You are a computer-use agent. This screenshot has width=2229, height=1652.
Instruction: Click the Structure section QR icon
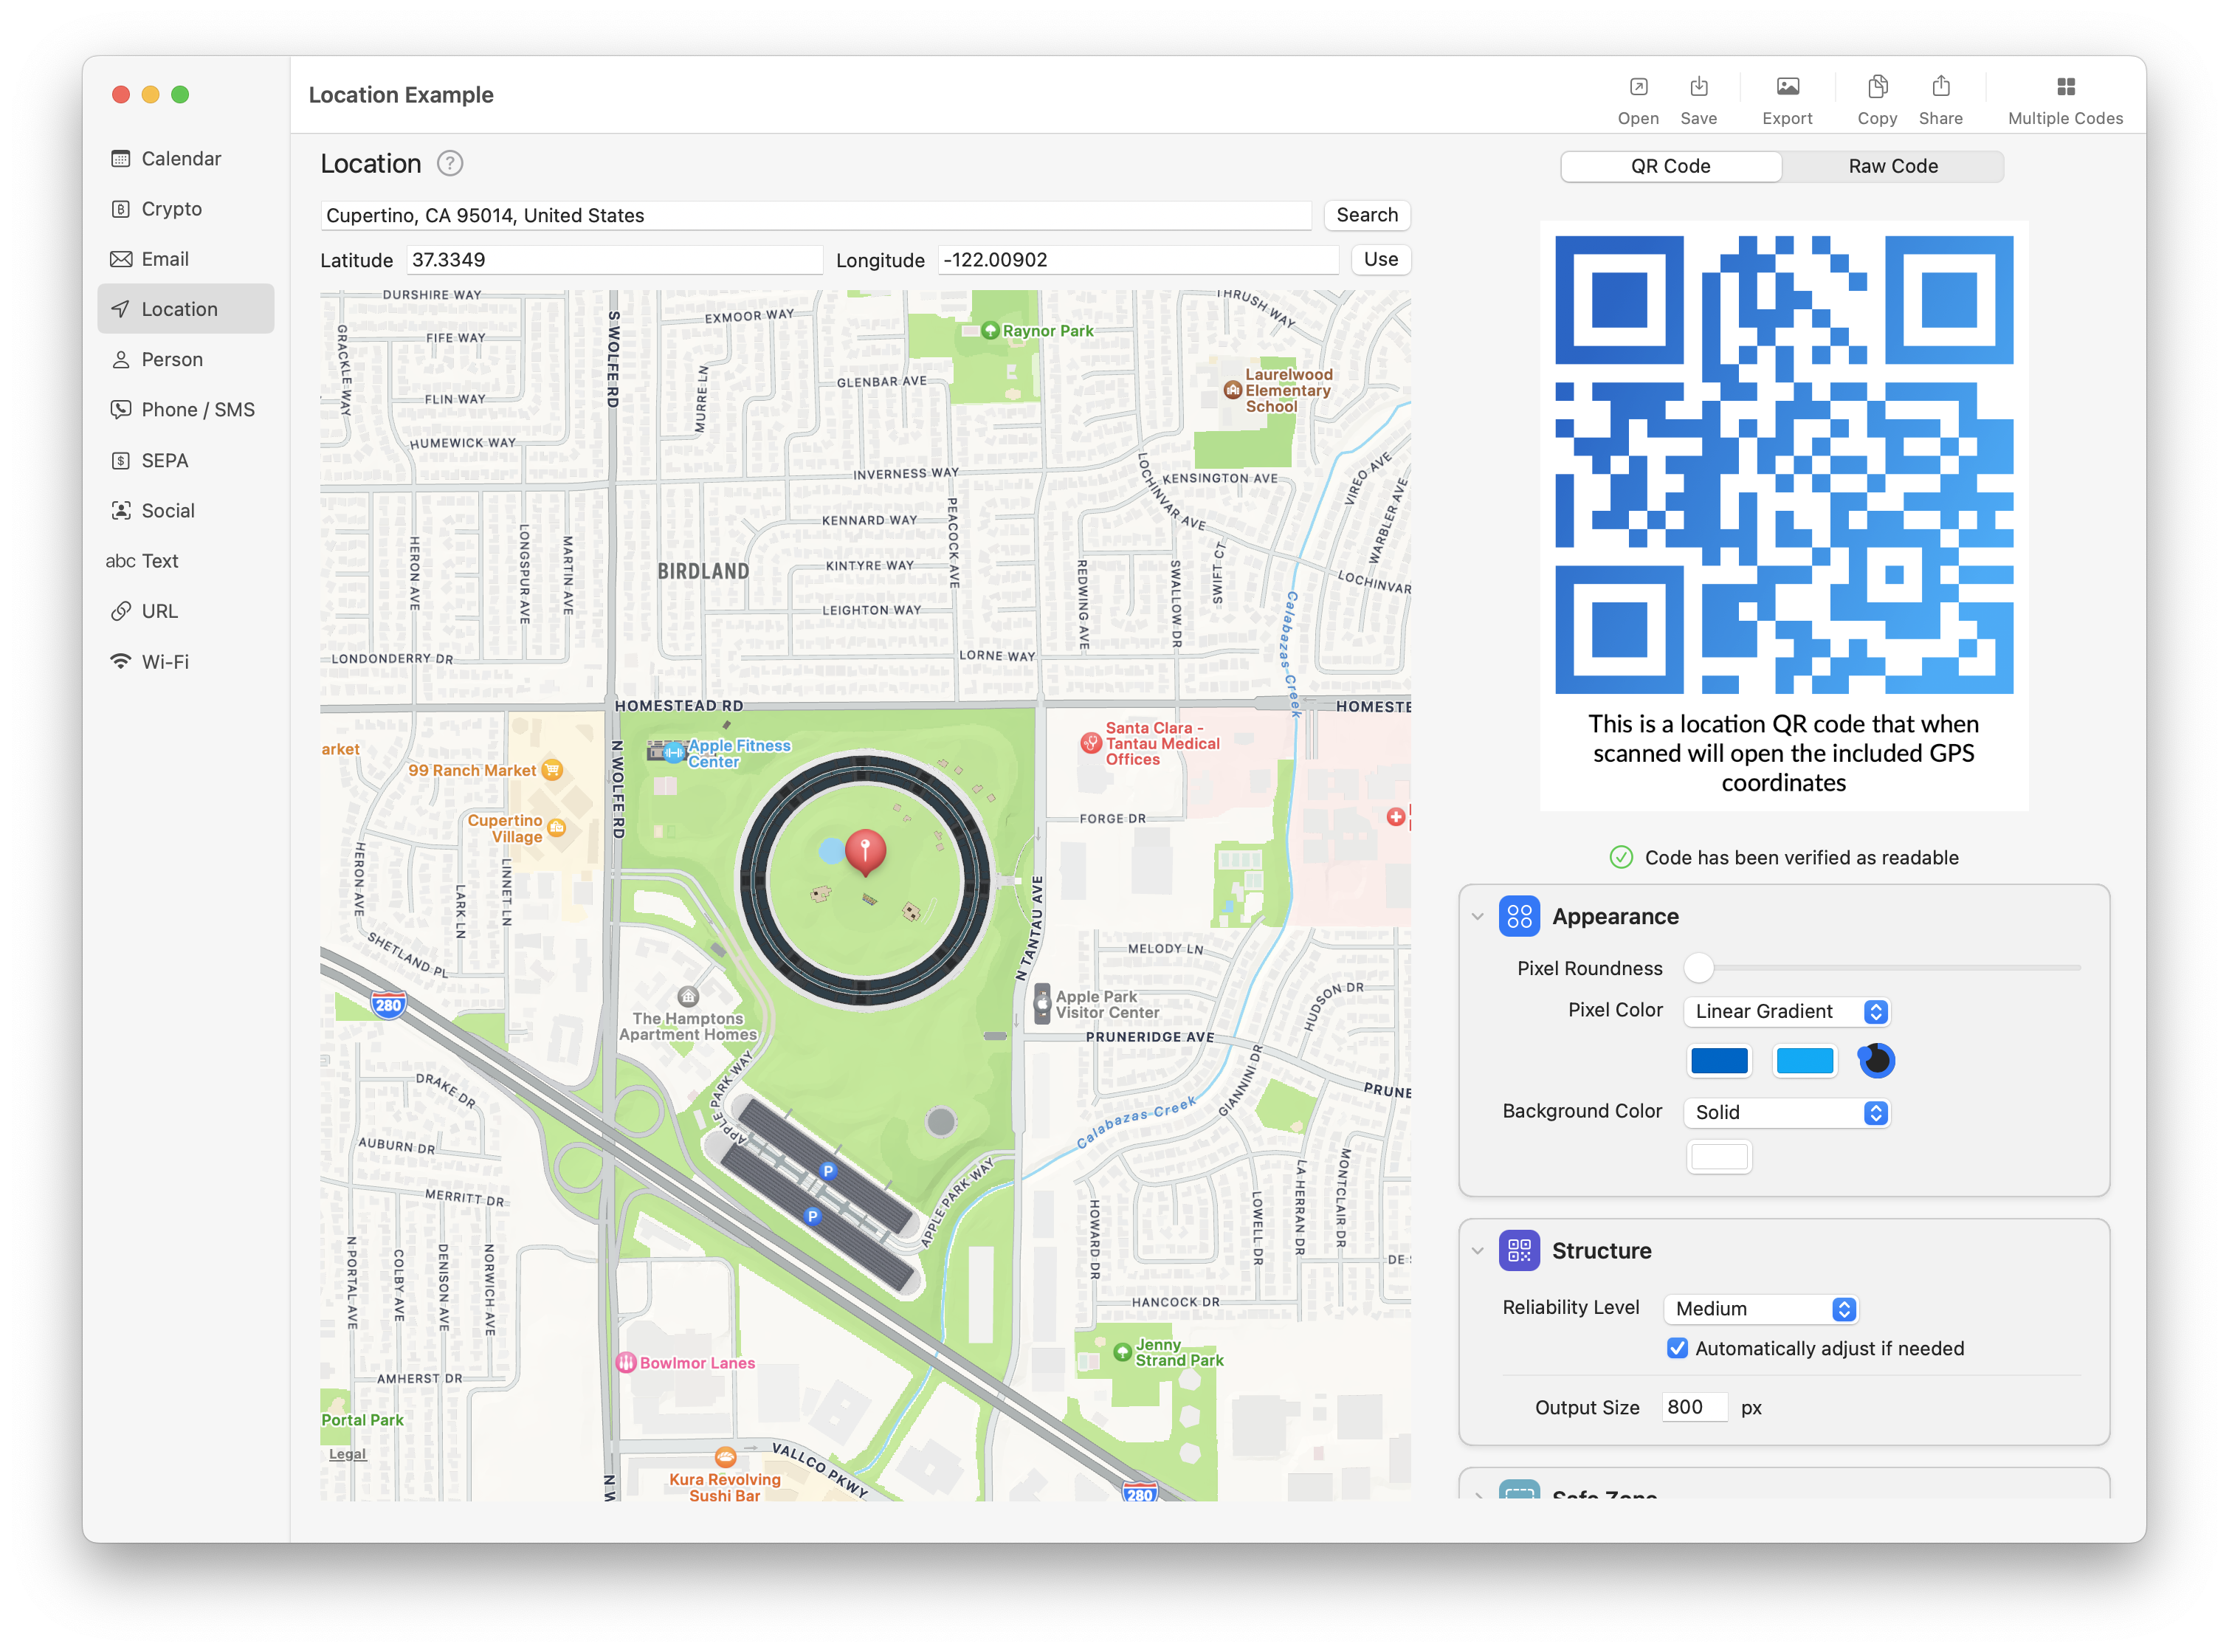coord(1519,1250)
